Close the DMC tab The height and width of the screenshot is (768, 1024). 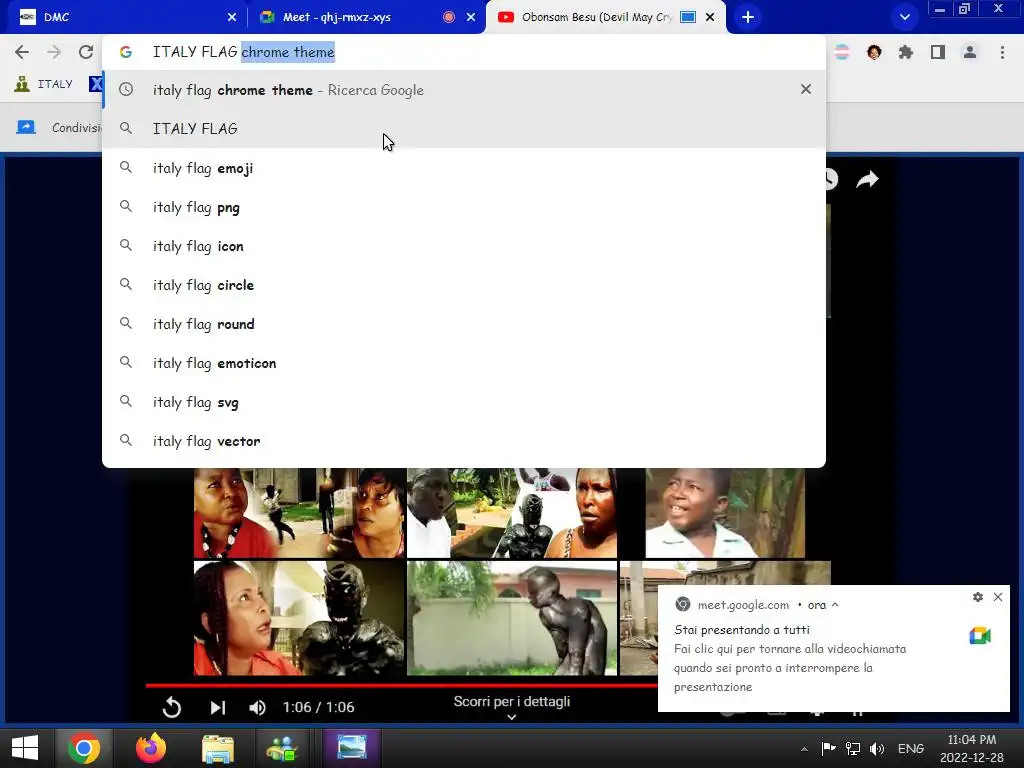point(232,17)
